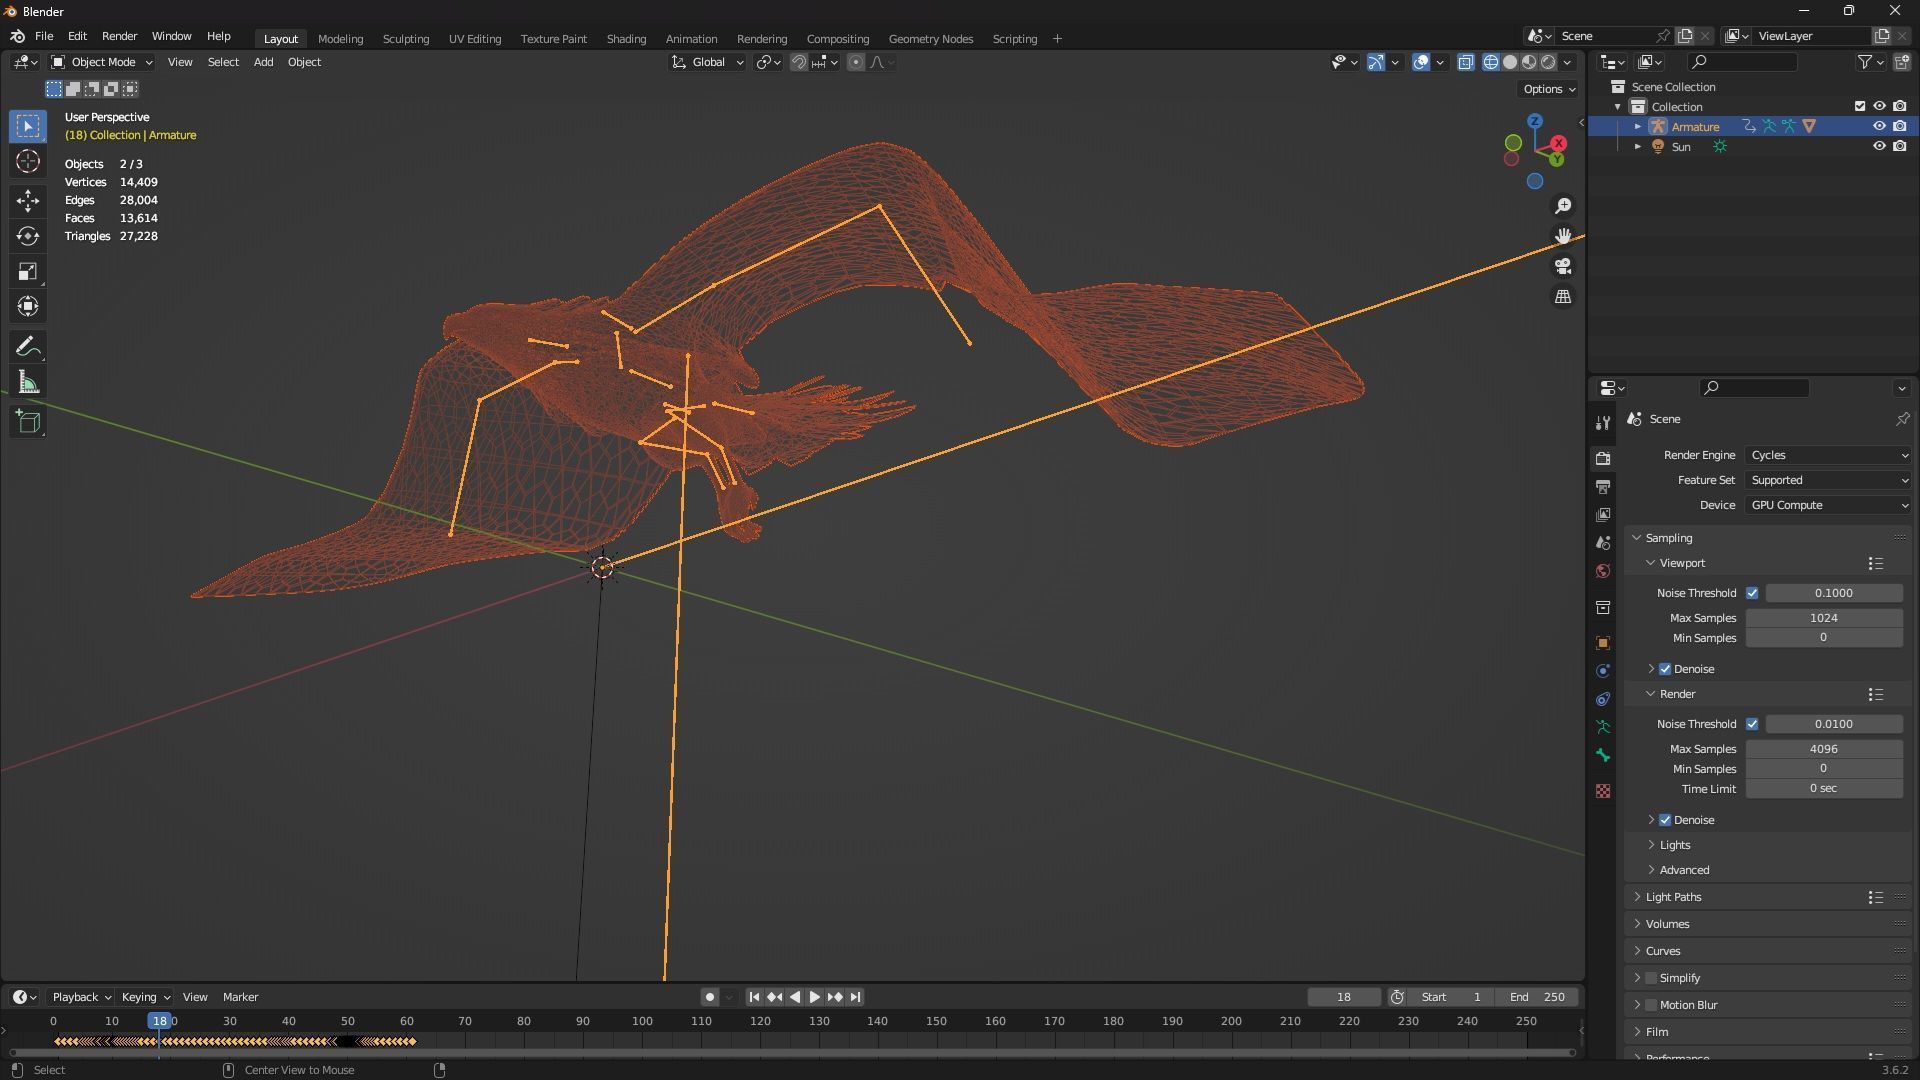Screen dimensions: 1920x1080
Task: Select the Scale tool
Action: click(x=28, y=271)
